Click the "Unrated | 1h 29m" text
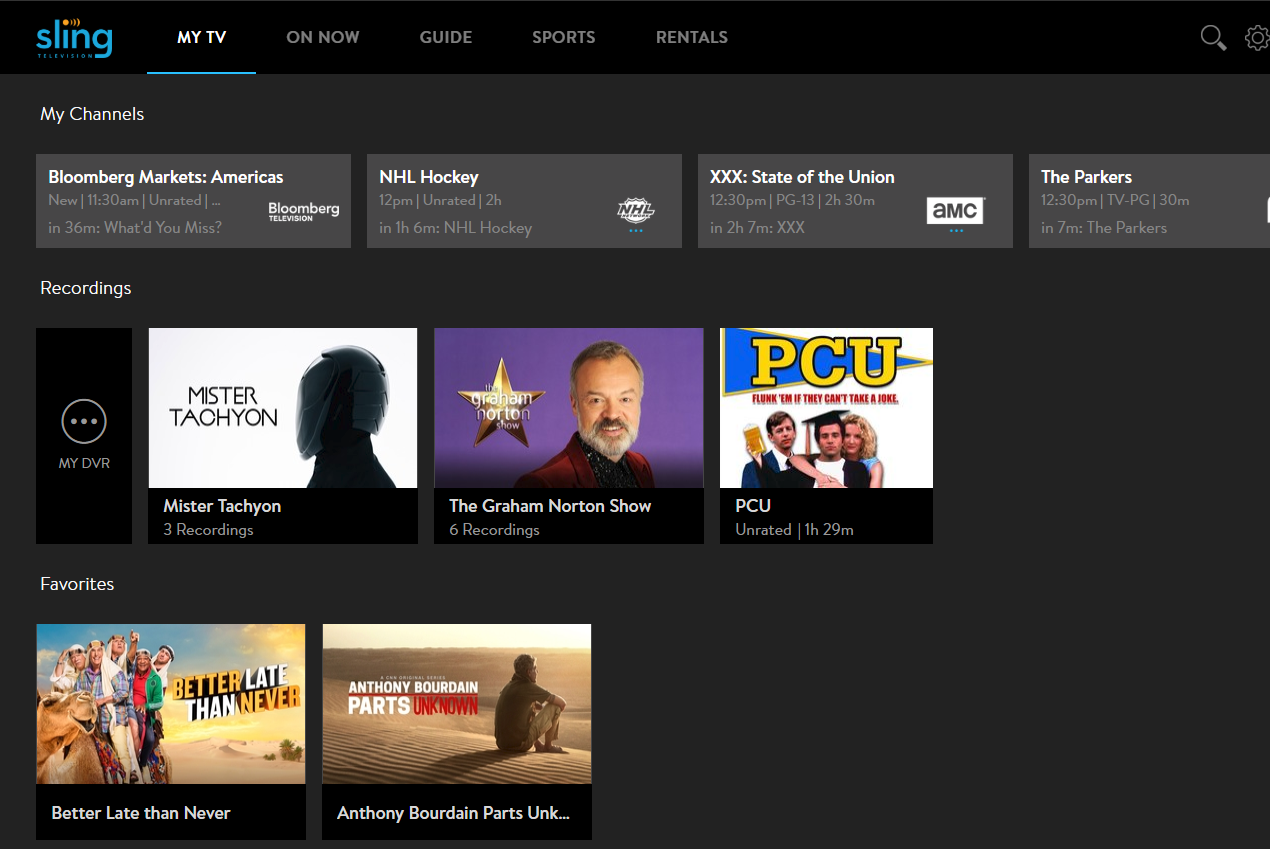Viewport: 1270px width, 849px height. coord(794,530)
